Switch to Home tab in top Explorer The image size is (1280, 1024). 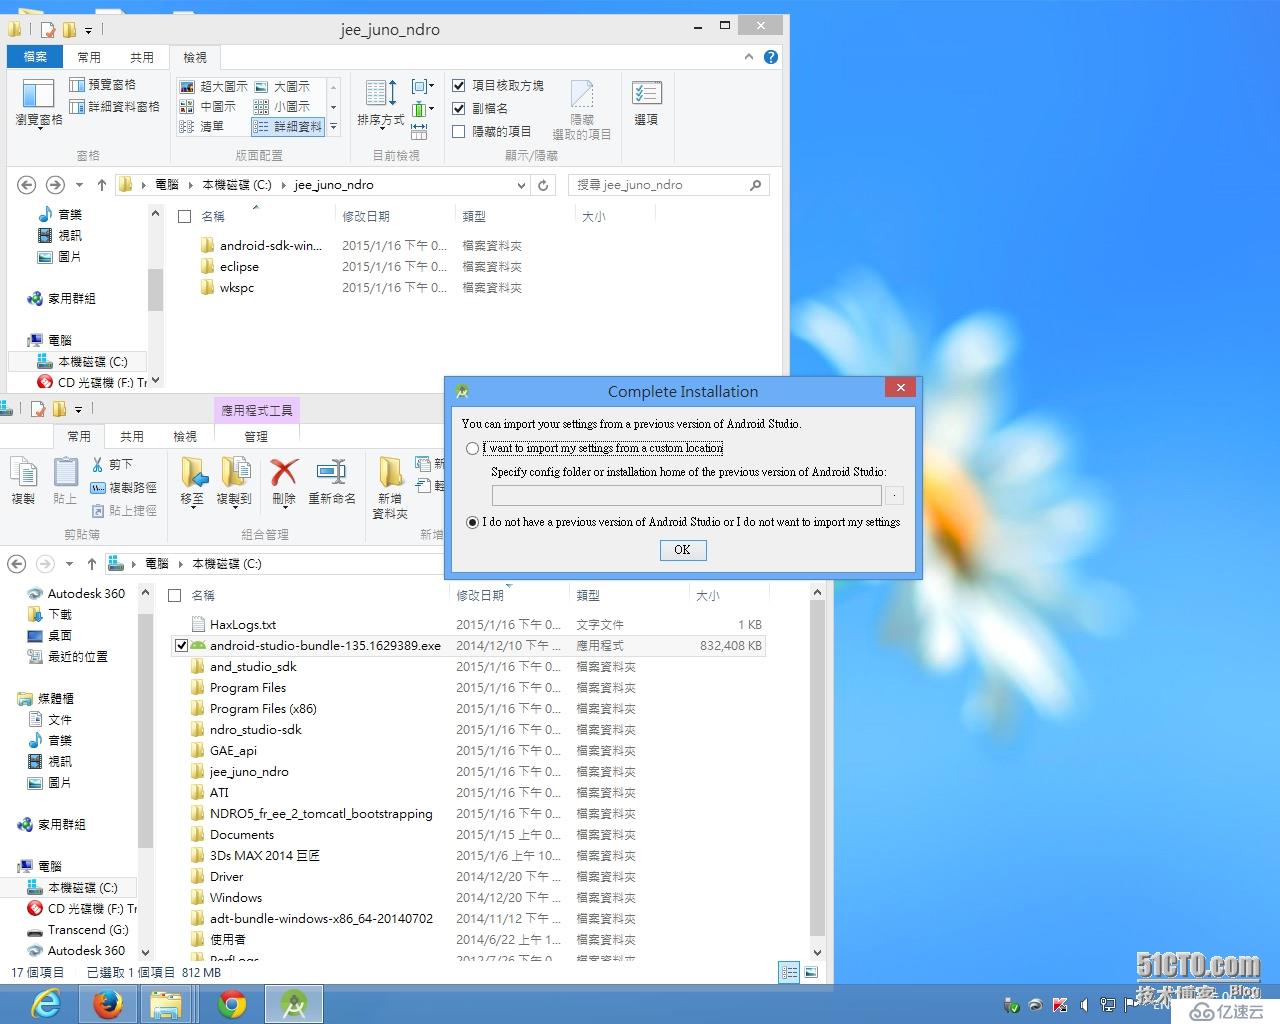[89, 57]
